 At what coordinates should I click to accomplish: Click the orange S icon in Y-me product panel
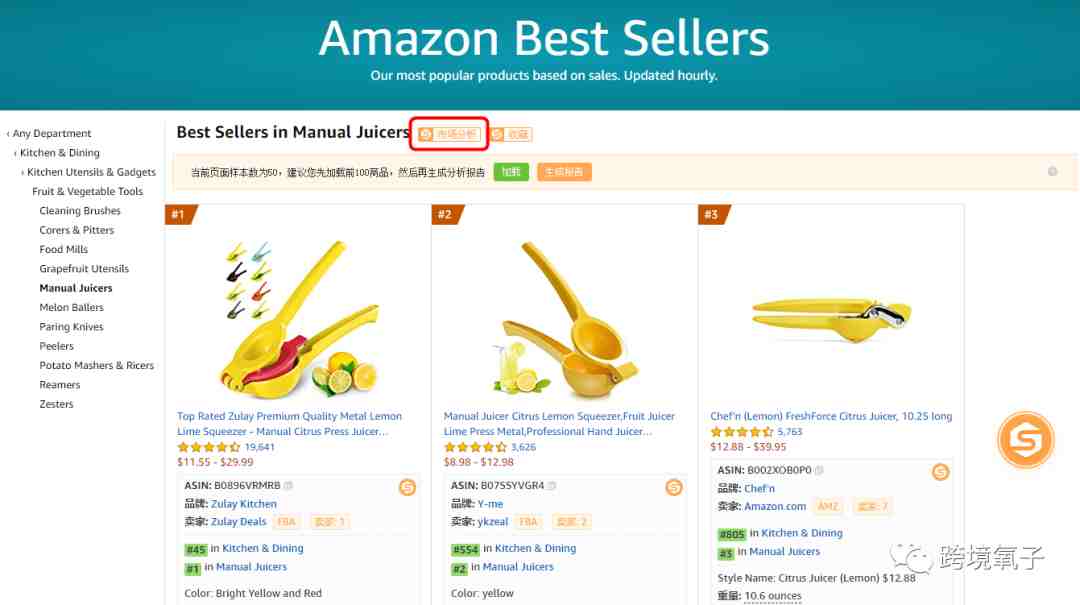click(x=674, y=487)
